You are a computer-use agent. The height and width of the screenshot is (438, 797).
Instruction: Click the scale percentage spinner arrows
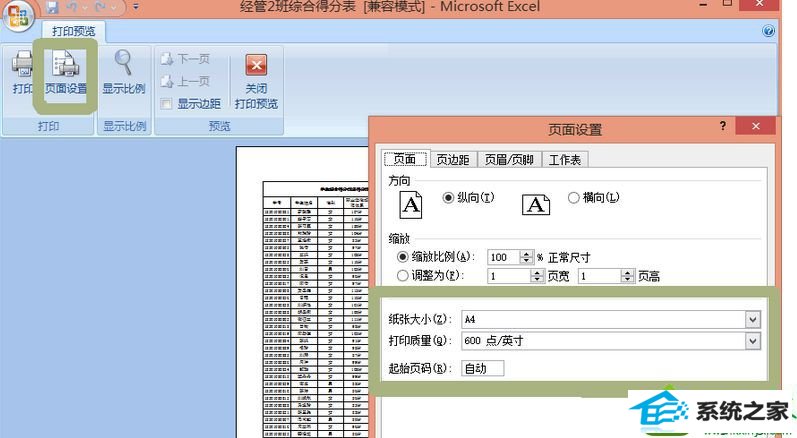527,257
